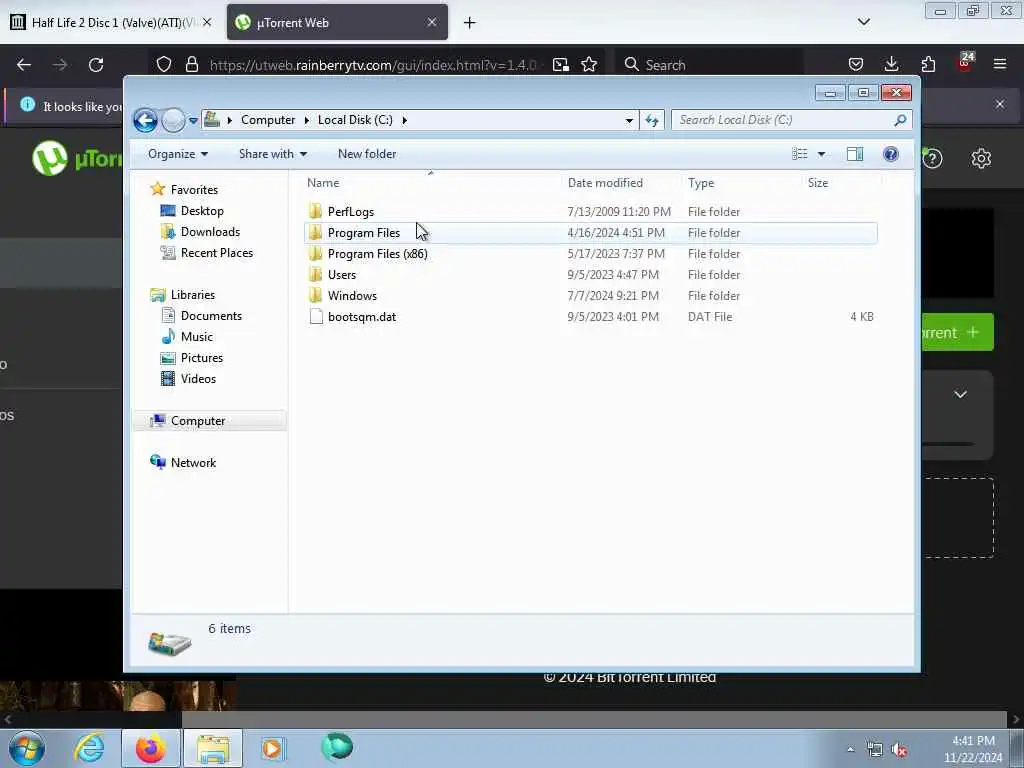Select the Program Files folder icon
Image resolution: width=1024 pixels, height=768 pixels.
315,232
